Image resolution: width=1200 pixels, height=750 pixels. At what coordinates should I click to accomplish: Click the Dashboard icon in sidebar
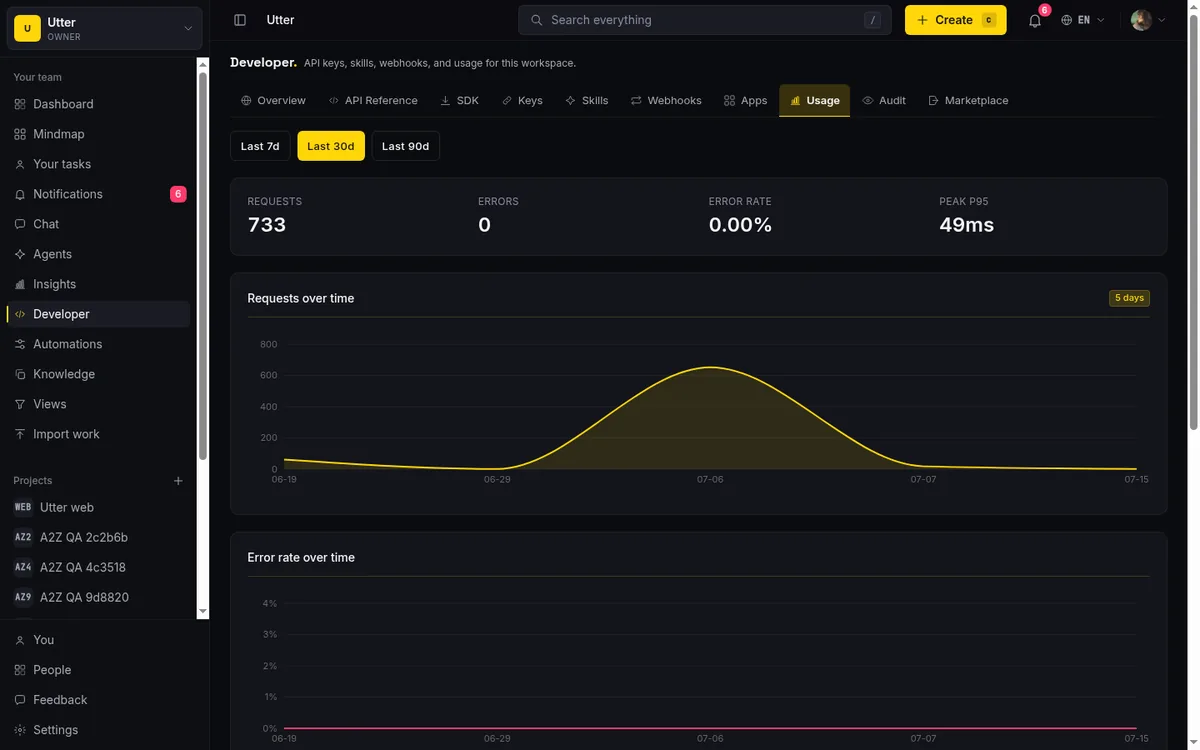[x=20, y=104]
